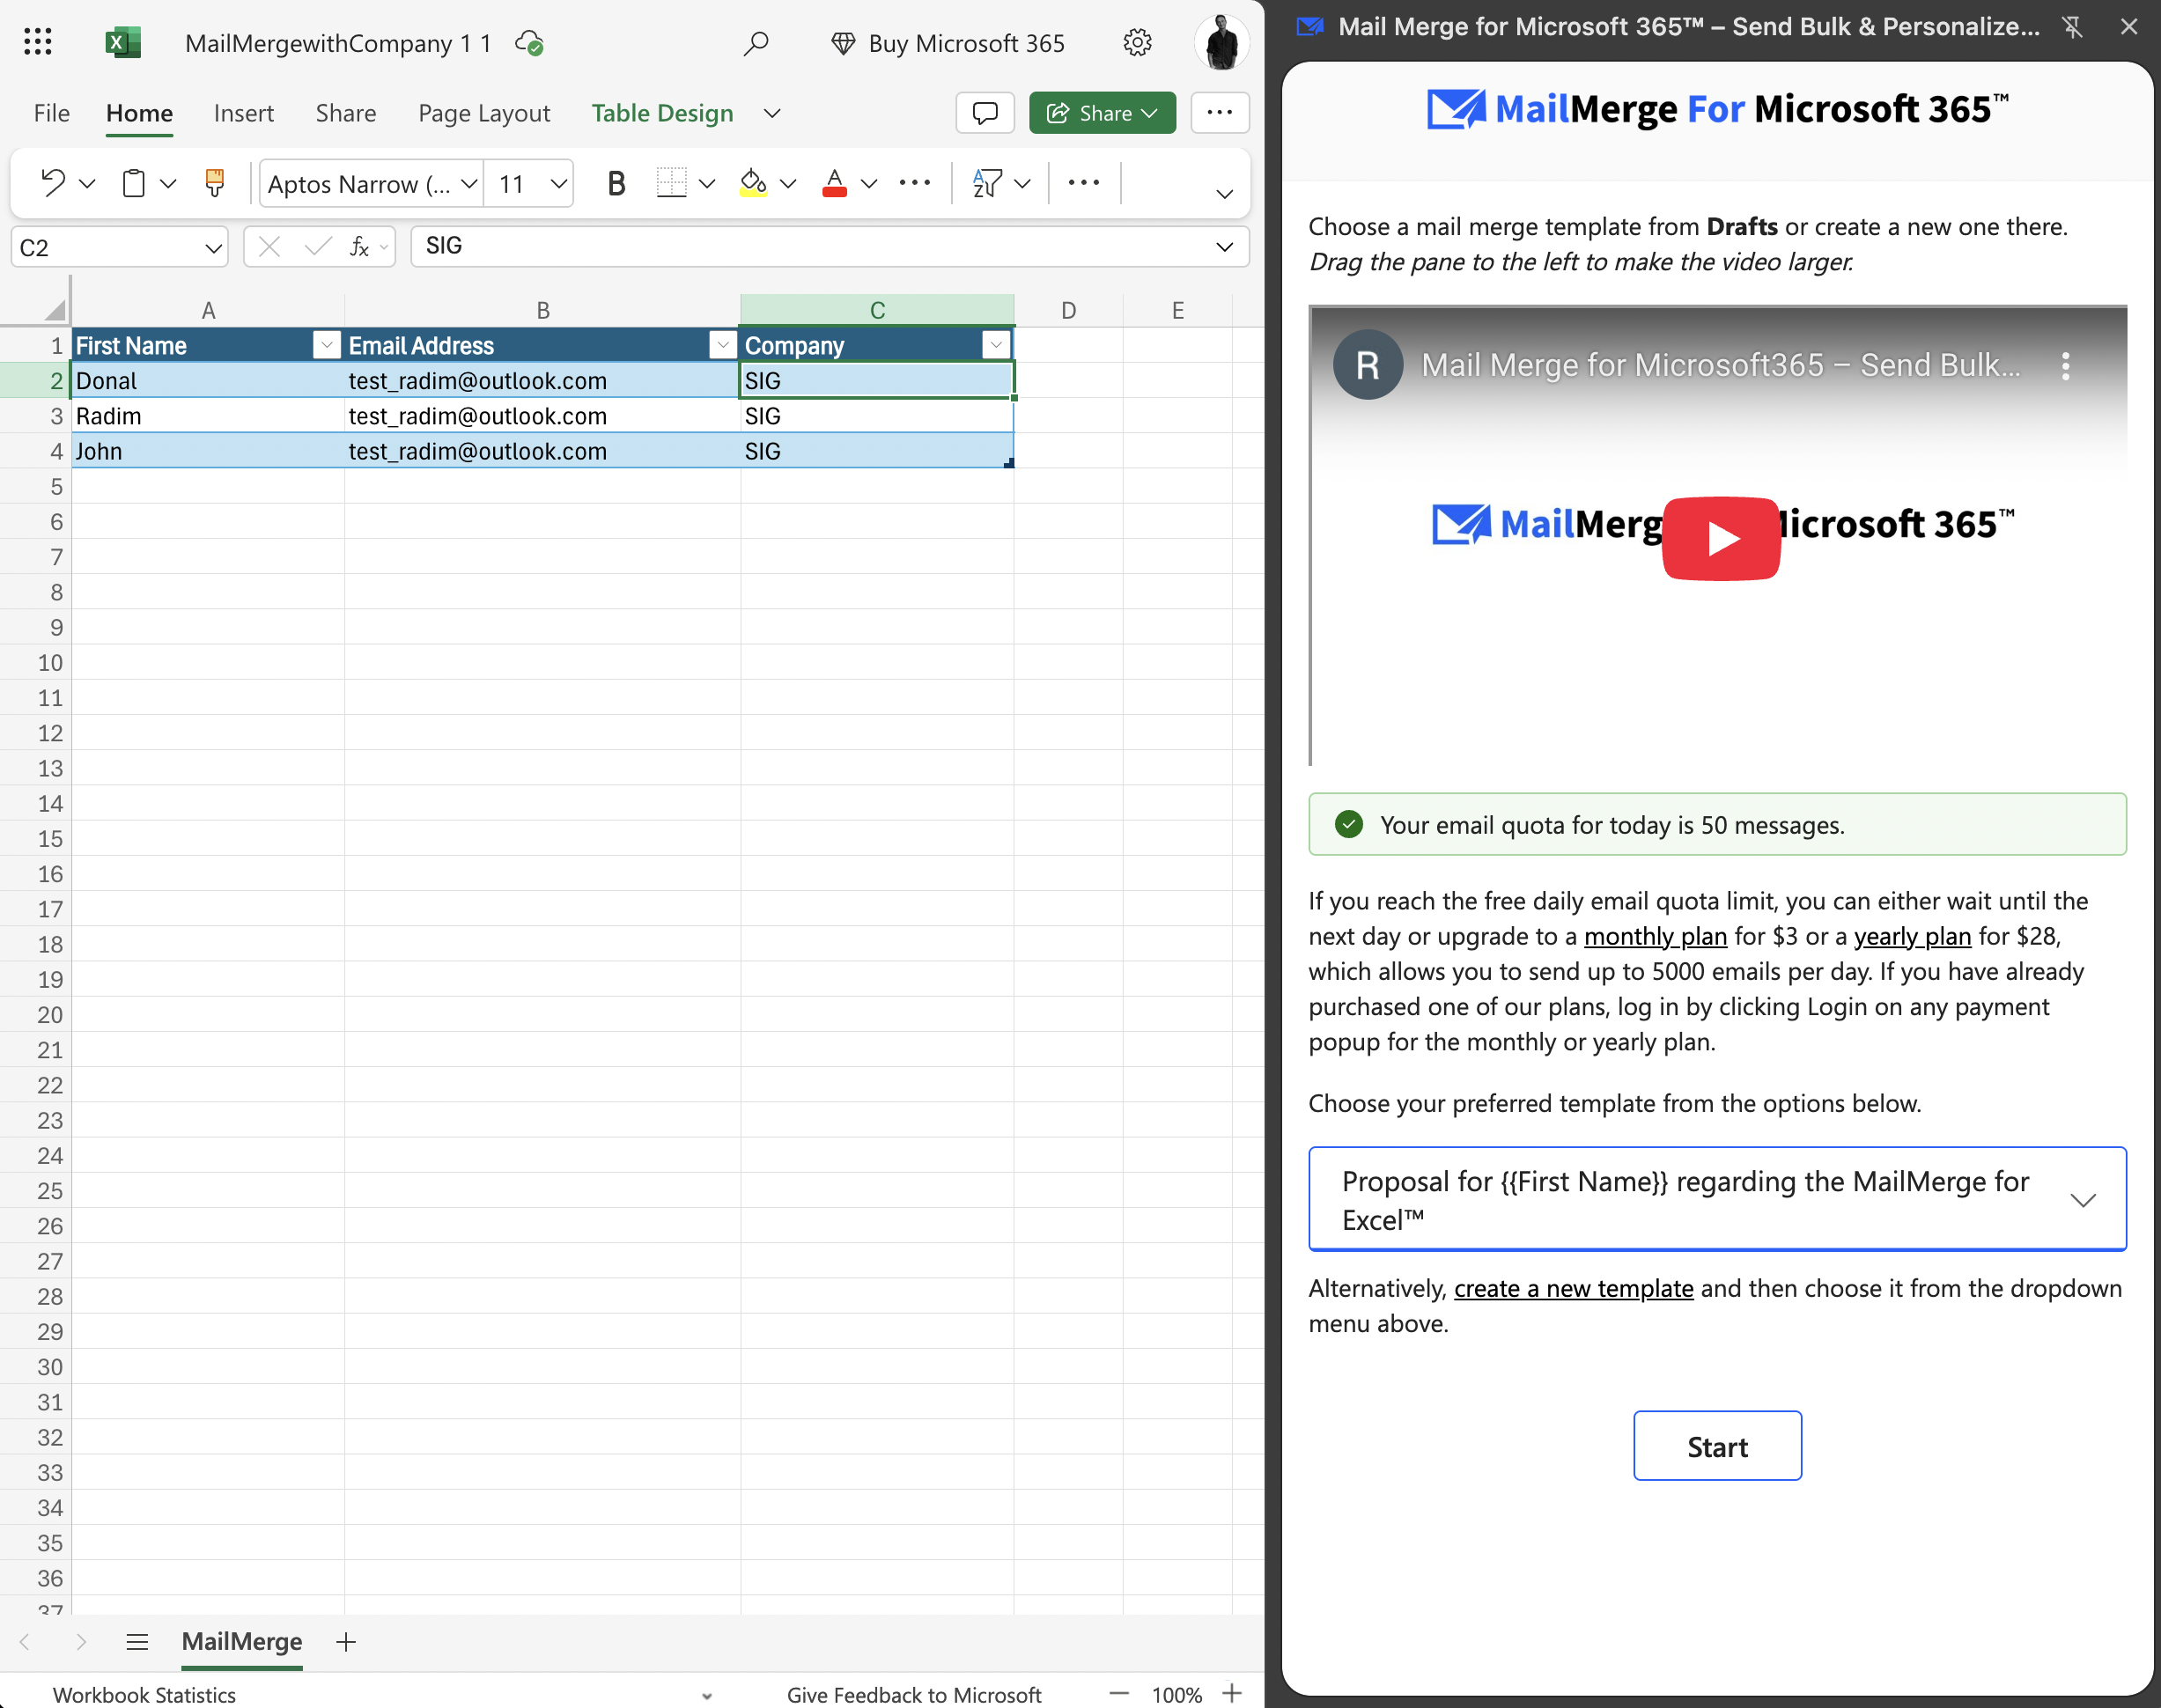Open the all sheets list icon

tap(138, 1642)
